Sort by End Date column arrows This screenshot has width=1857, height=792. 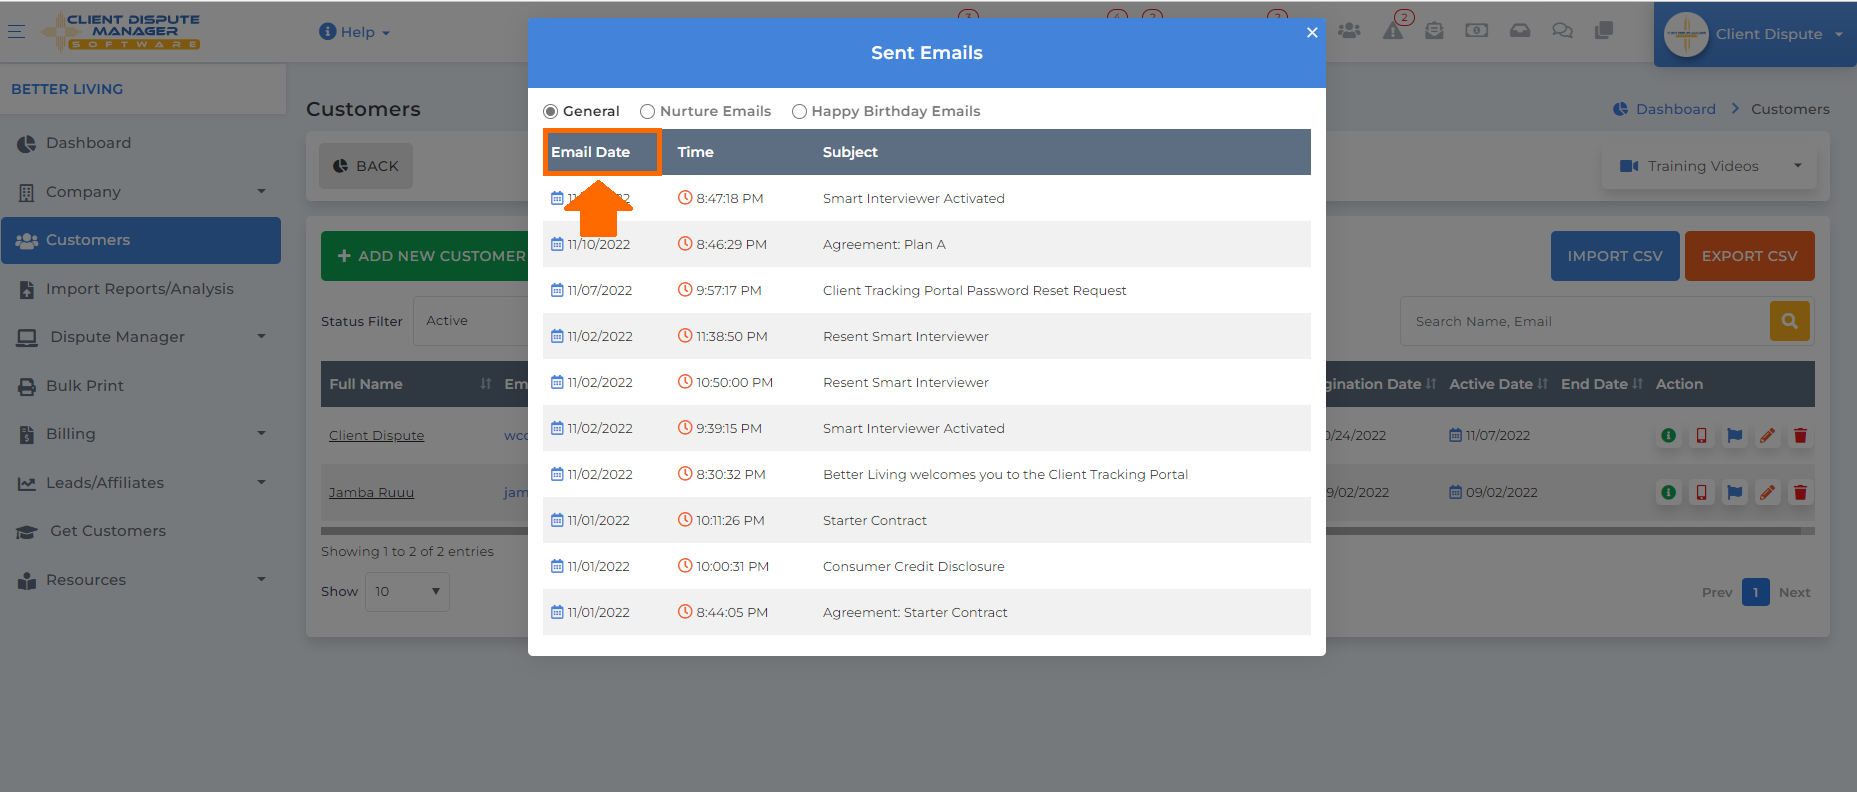click(1638, 384)
